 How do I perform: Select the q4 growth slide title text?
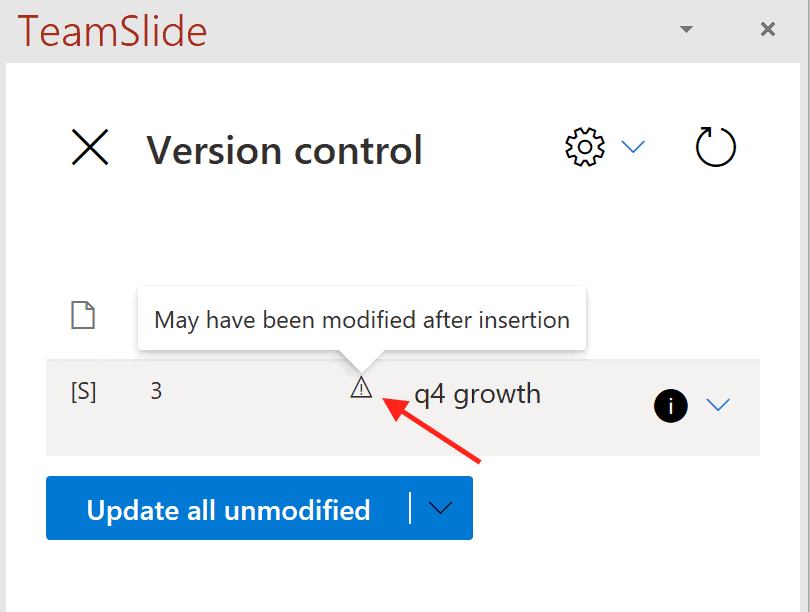pos(478,394)
